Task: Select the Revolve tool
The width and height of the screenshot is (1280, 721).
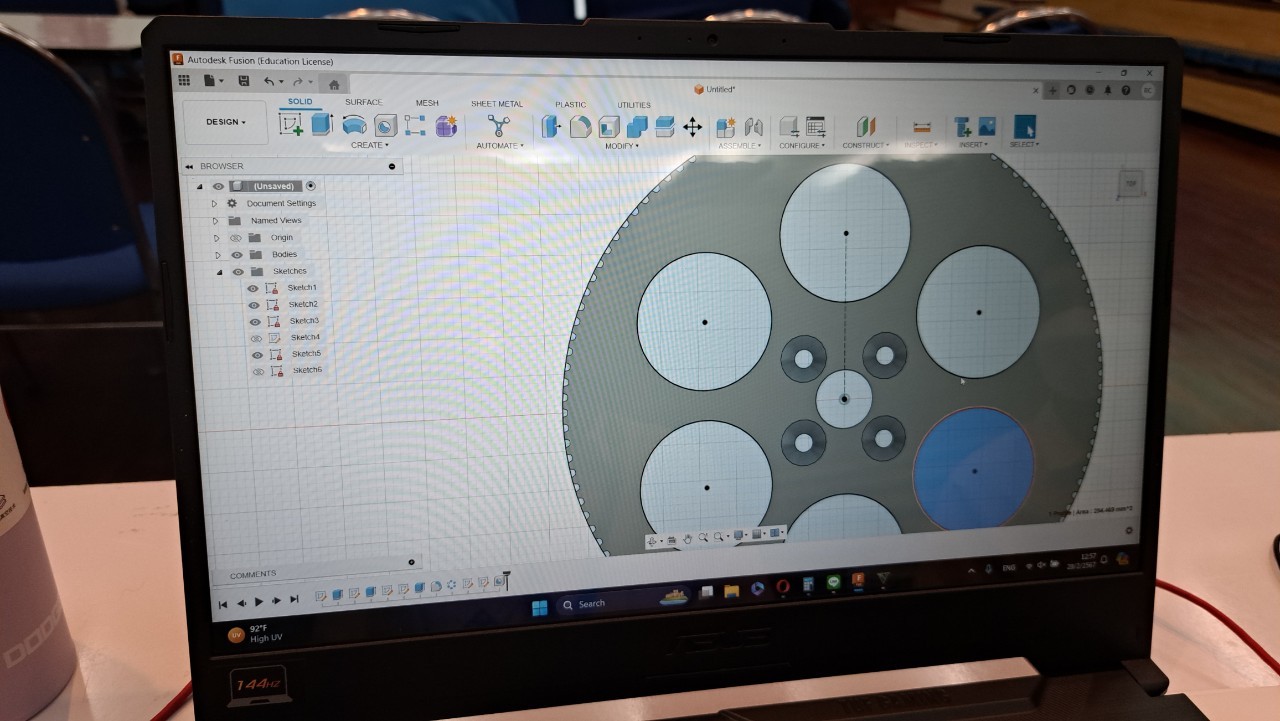Action: point(353,125)
